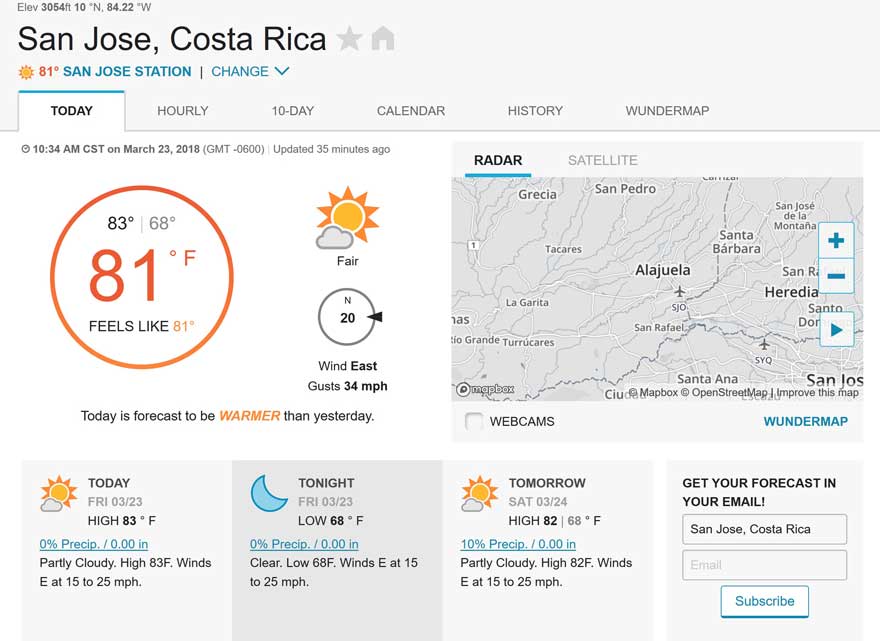The width and height of the screenshot is (880, 641).
Task: Click the Heredia label on the map
Action: click(x=791, y=292)
